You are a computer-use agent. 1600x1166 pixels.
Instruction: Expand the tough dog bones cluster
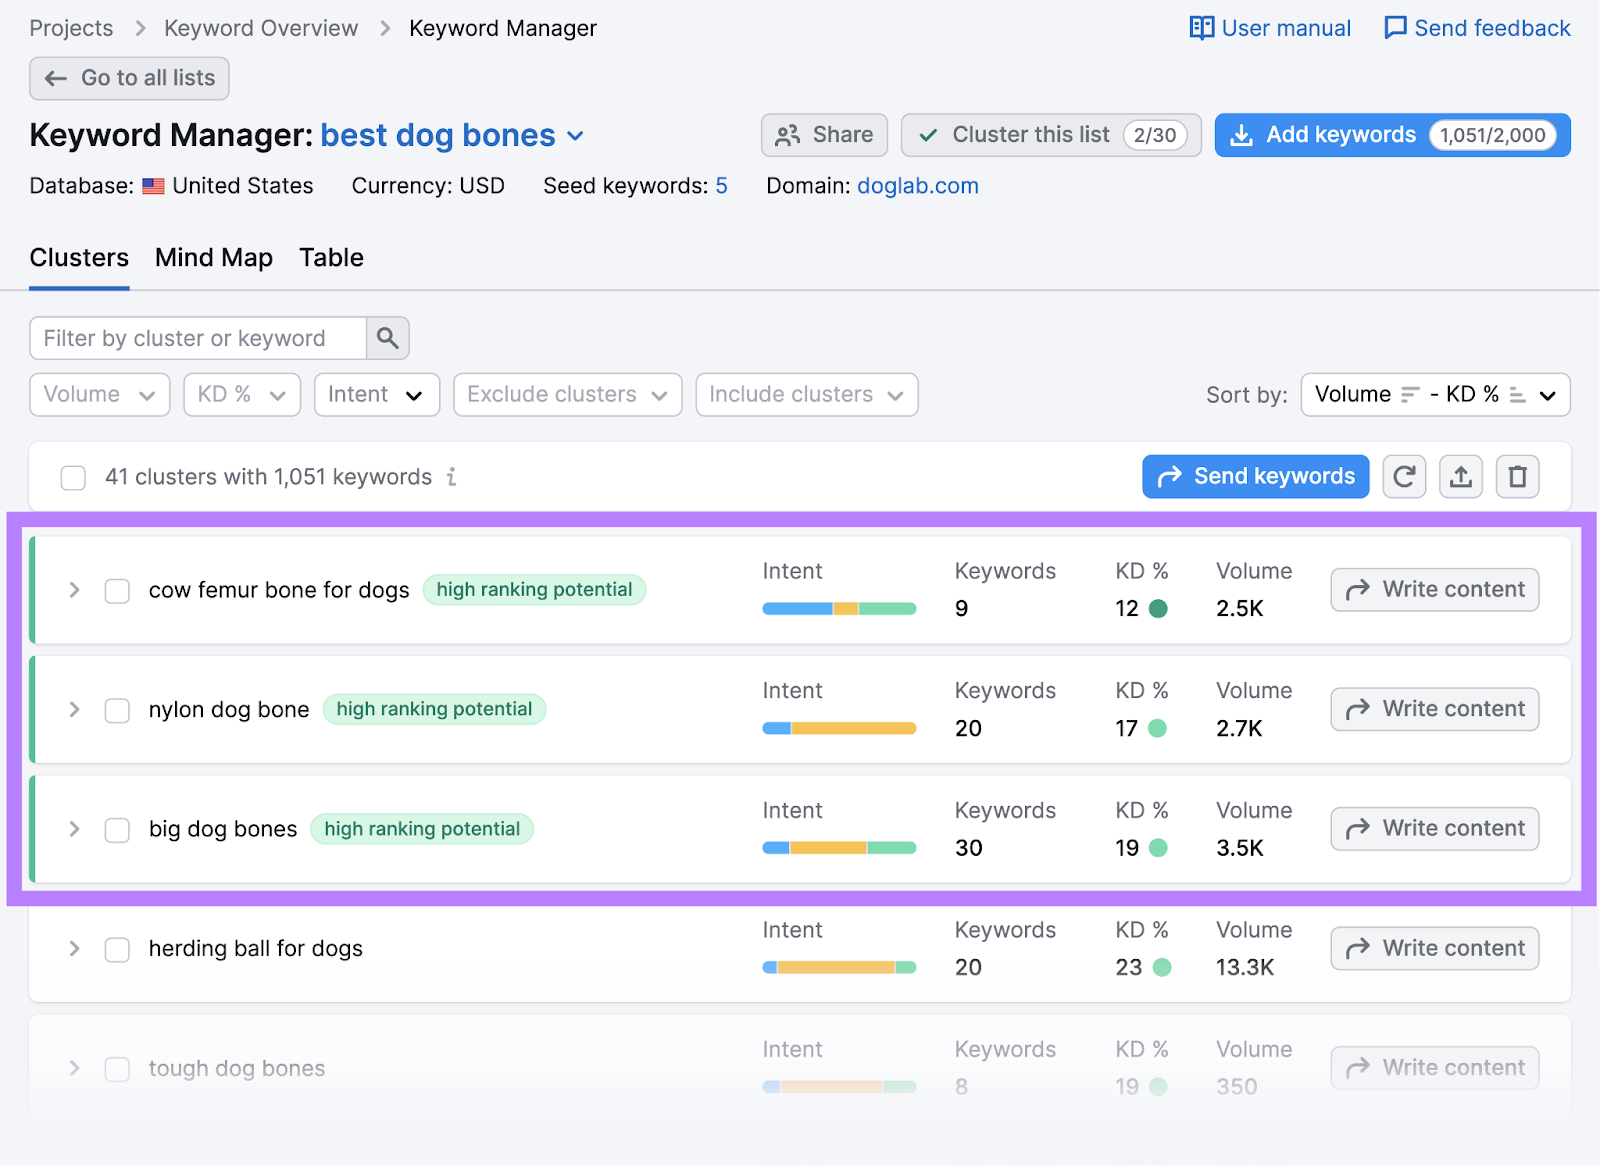click(74, 1068)
